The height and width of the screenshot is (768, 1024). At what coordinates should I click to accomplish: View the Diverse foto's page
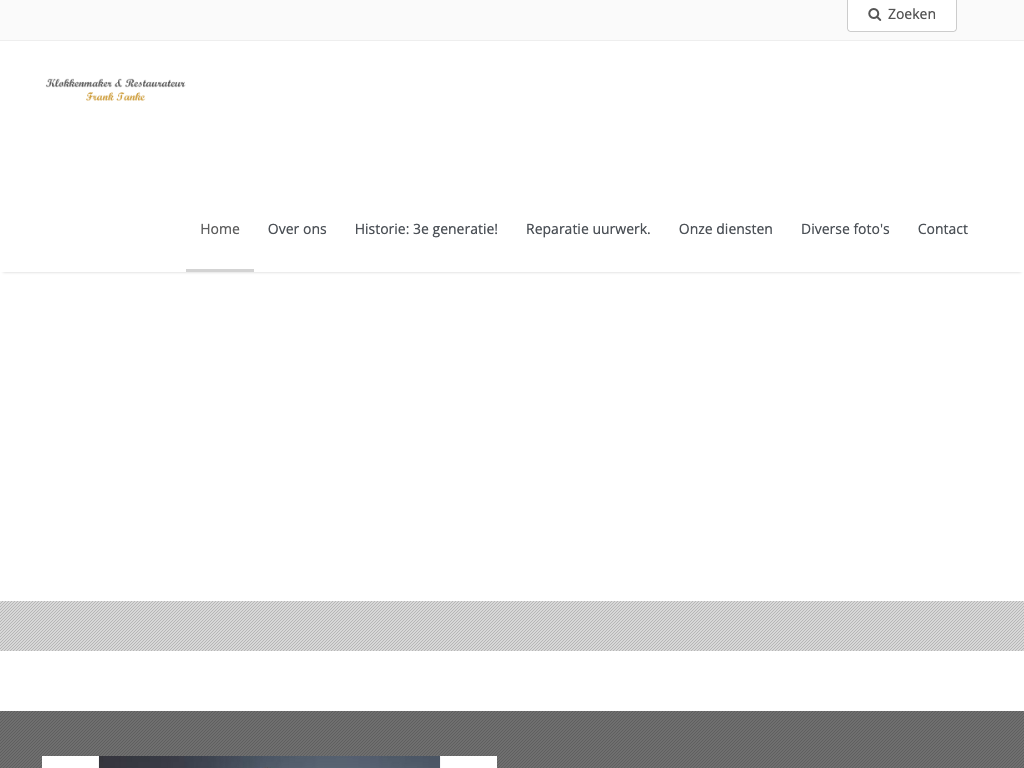845,229
